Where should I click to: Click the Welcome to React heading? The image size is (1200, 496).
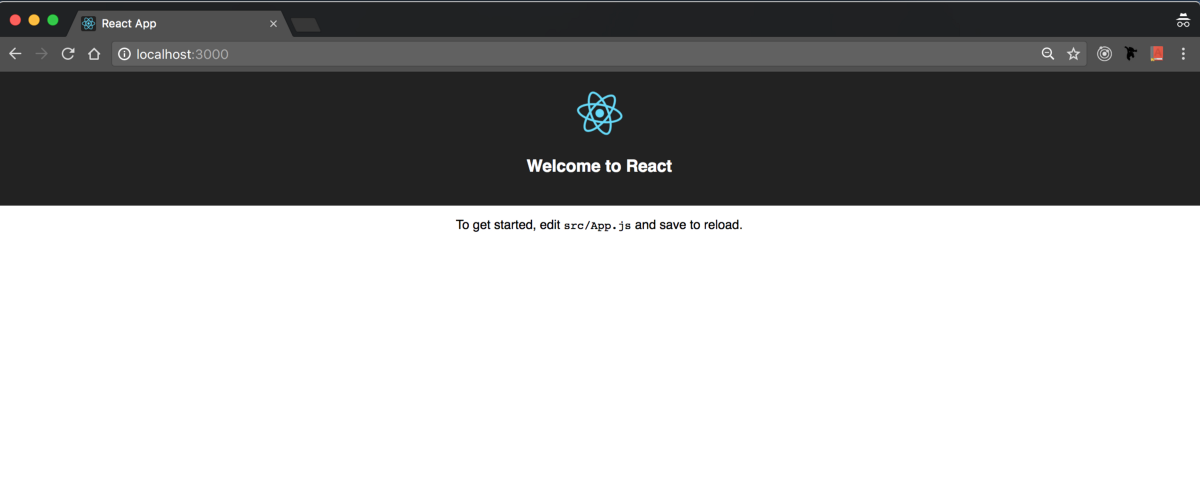tap(599, 166)
